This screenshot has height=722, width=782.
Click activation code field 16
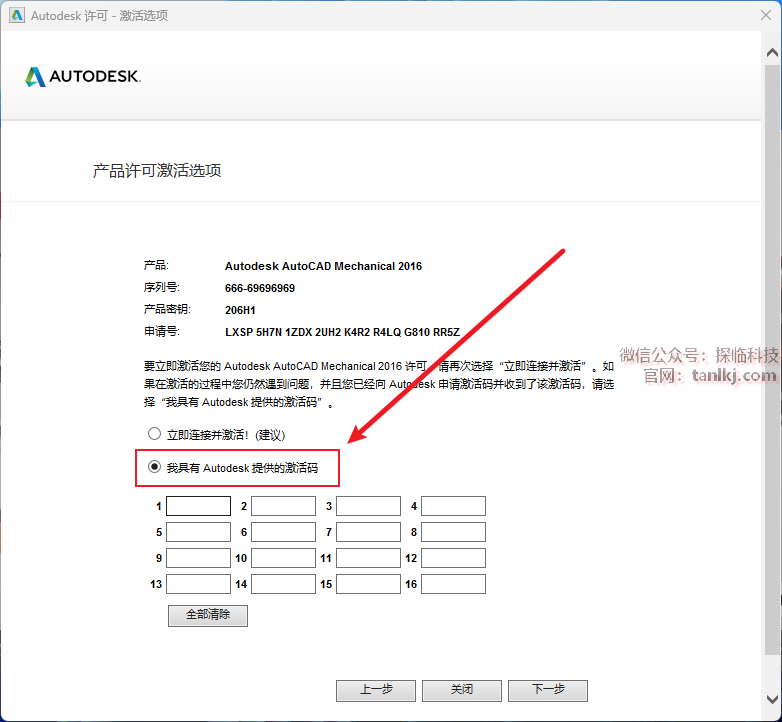click(x=453, y=584)
